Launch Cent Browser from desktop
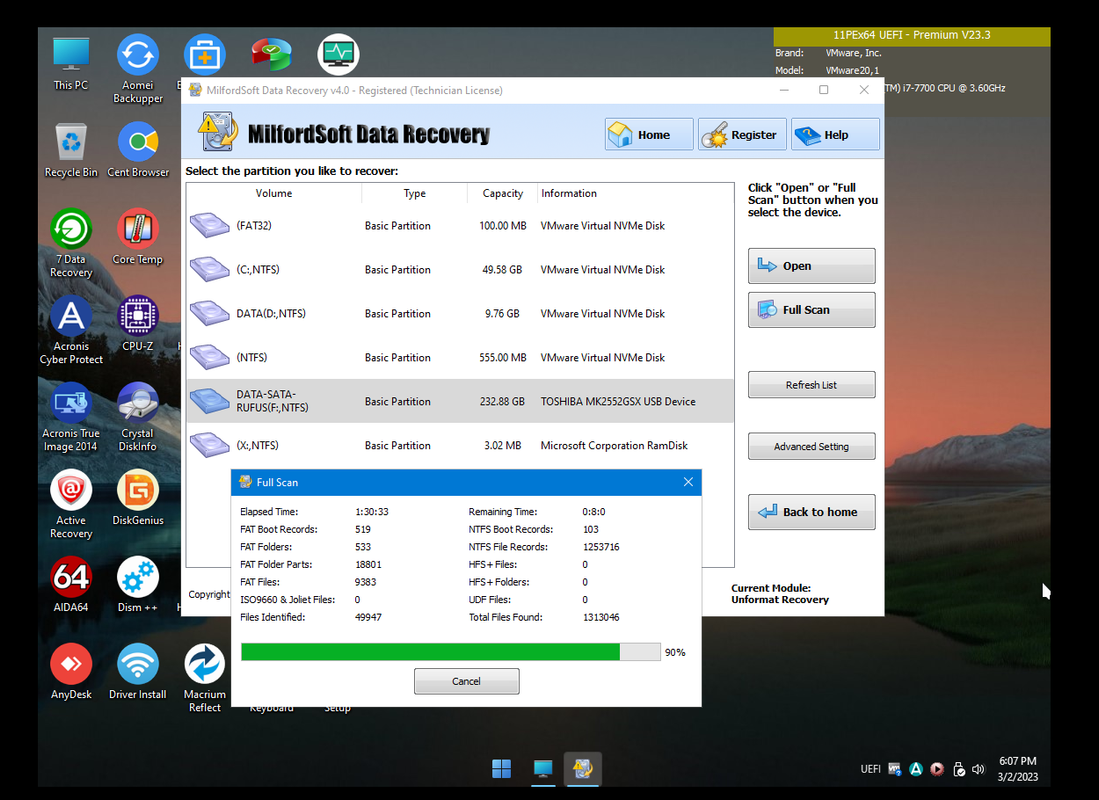1099x800 pixels. pos(137,150)
